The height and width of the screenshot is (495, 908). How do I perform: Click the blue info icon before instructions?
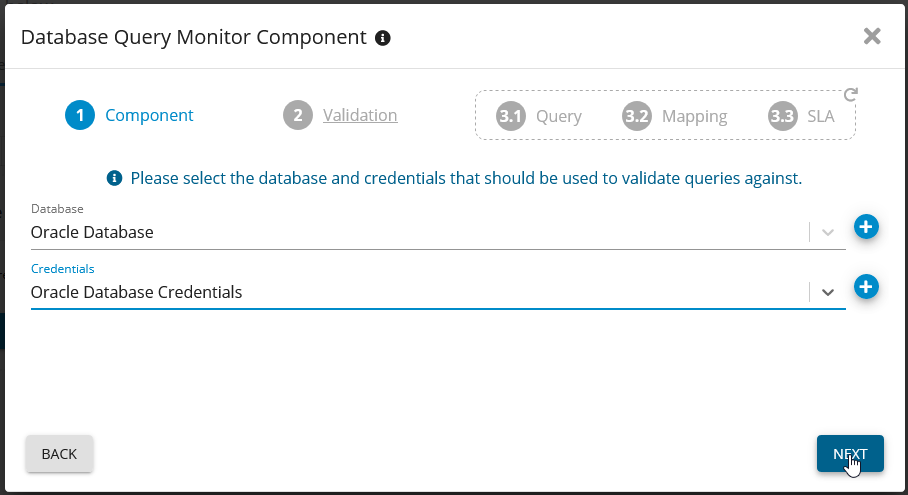click(x=114, y=179)
